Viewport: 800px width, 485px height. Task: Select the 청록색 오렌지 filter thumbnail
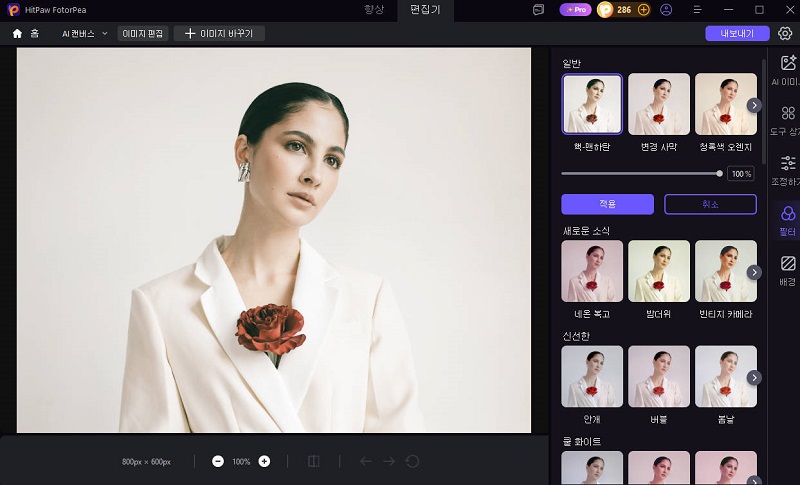(x=726, y=104)
